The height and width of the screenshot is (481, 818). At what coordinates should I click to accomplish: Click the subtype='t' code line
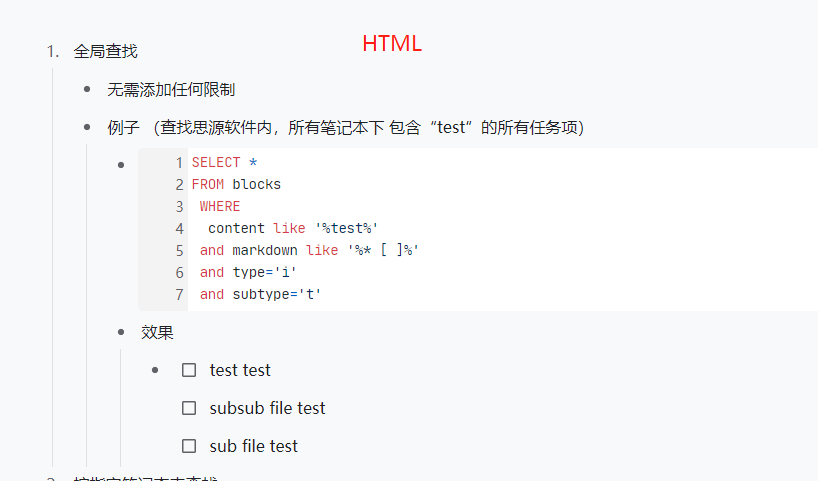[260, 294]
